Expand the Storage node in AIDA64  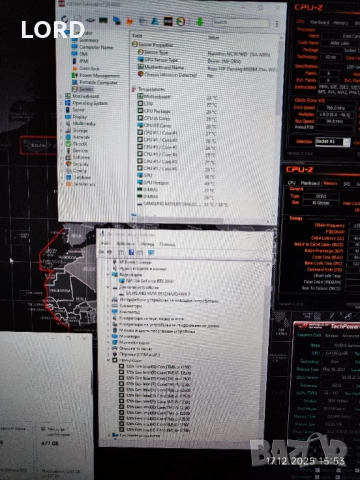click(x=61, y=130)
